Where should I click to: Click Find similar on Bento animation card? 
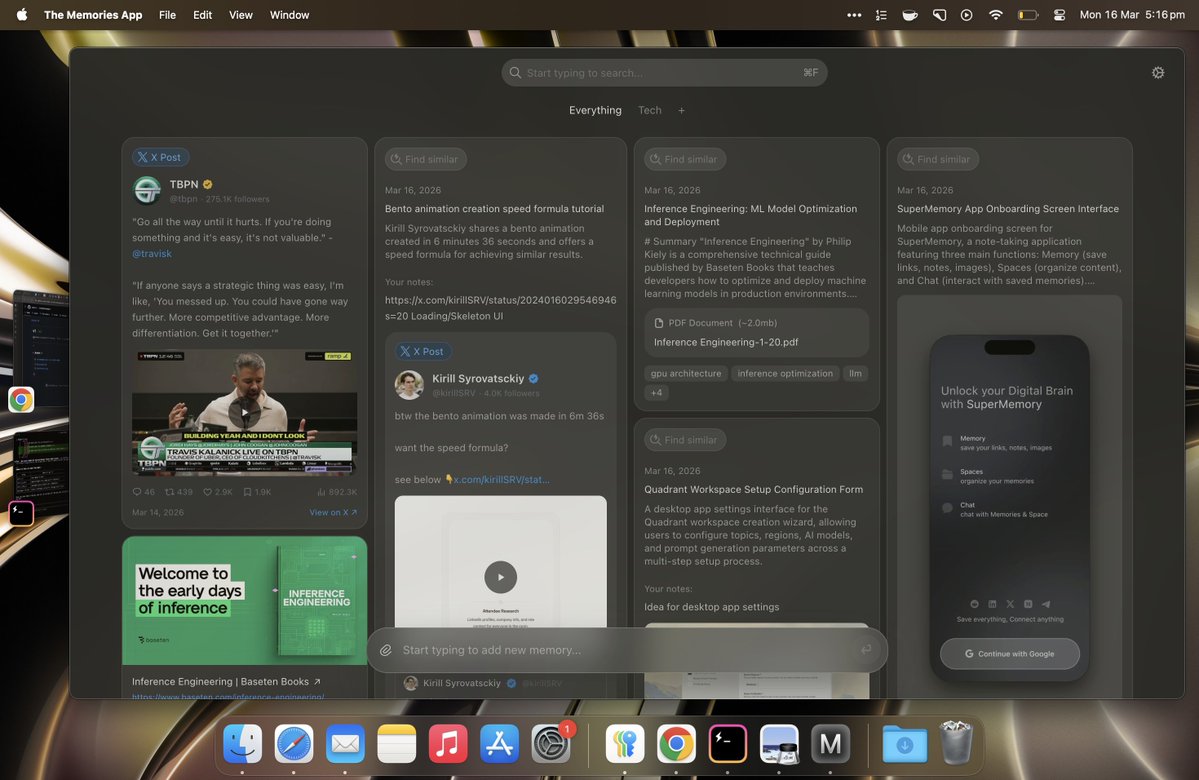tap(425, 159)
